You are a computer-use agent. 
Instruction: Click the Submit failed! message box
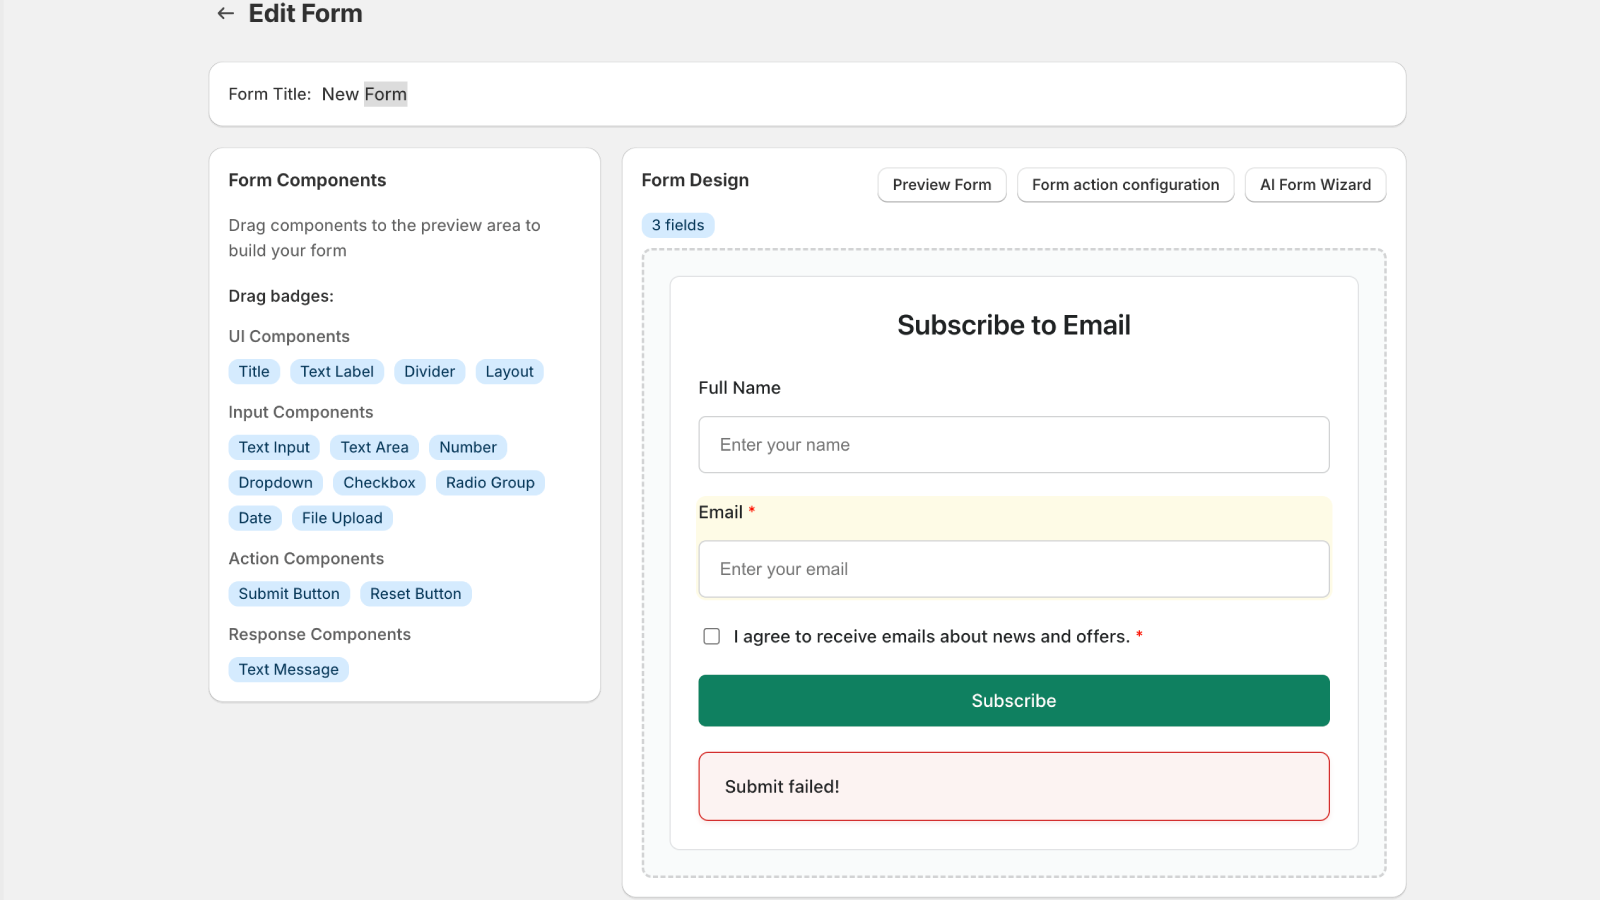(1013, 786)
